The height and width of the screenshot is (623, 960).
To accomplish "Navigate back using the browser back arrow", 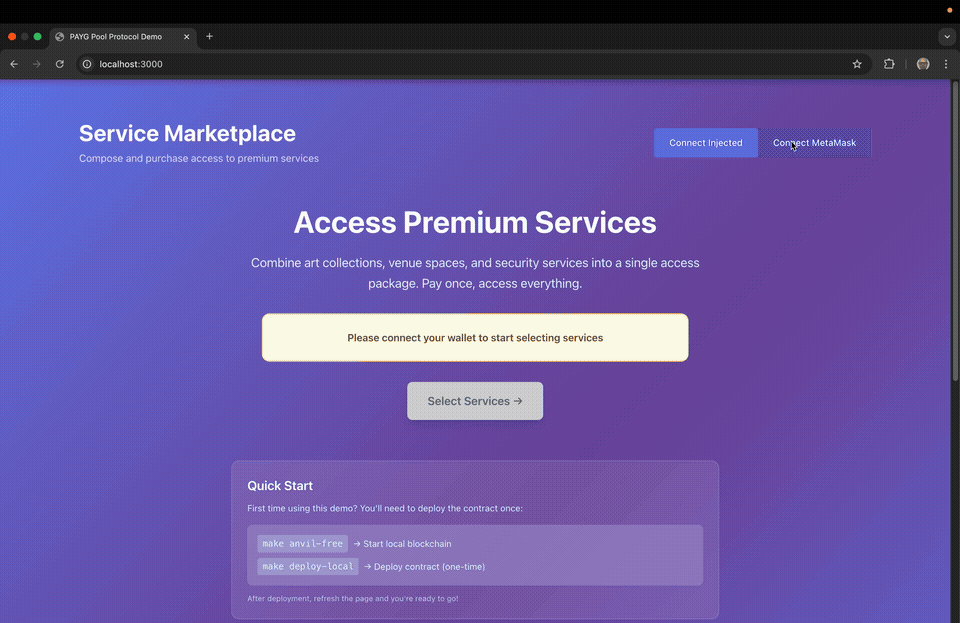I will pos(13,63).
